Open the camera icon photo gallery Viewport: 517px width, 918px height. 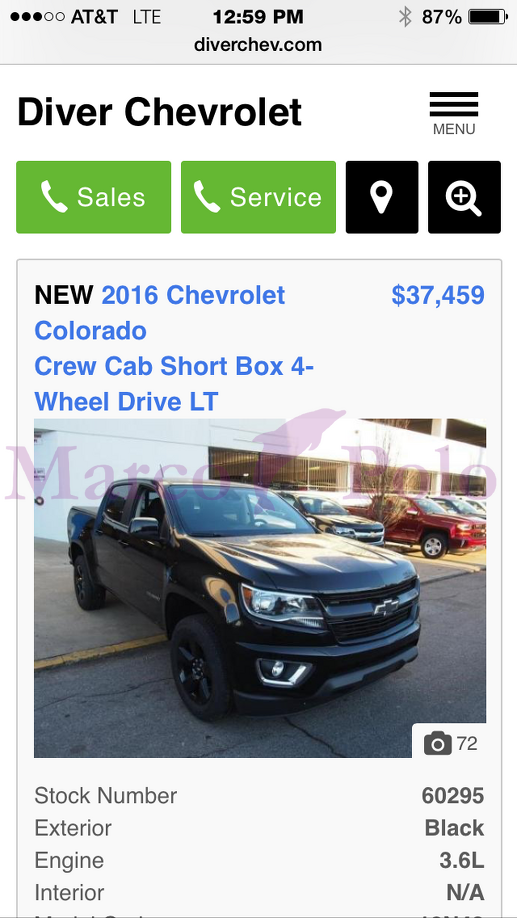[x=437, y=744]
